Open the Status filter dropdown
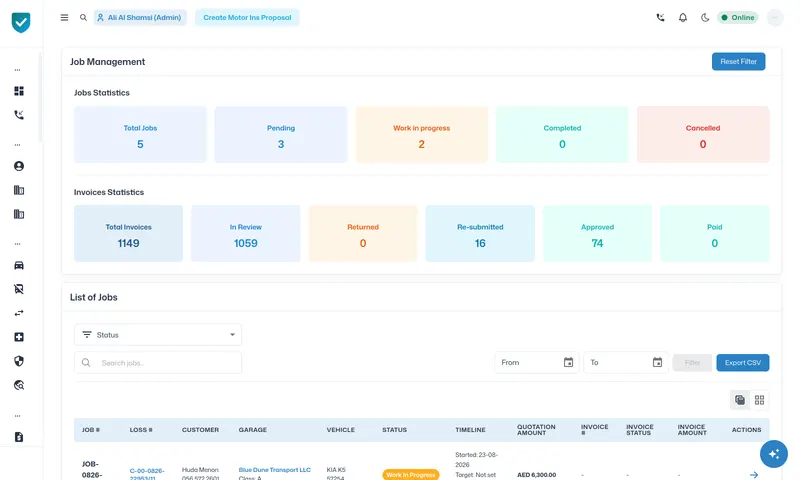The height and width of the screenshot is (480, 800). coord(158,335)
